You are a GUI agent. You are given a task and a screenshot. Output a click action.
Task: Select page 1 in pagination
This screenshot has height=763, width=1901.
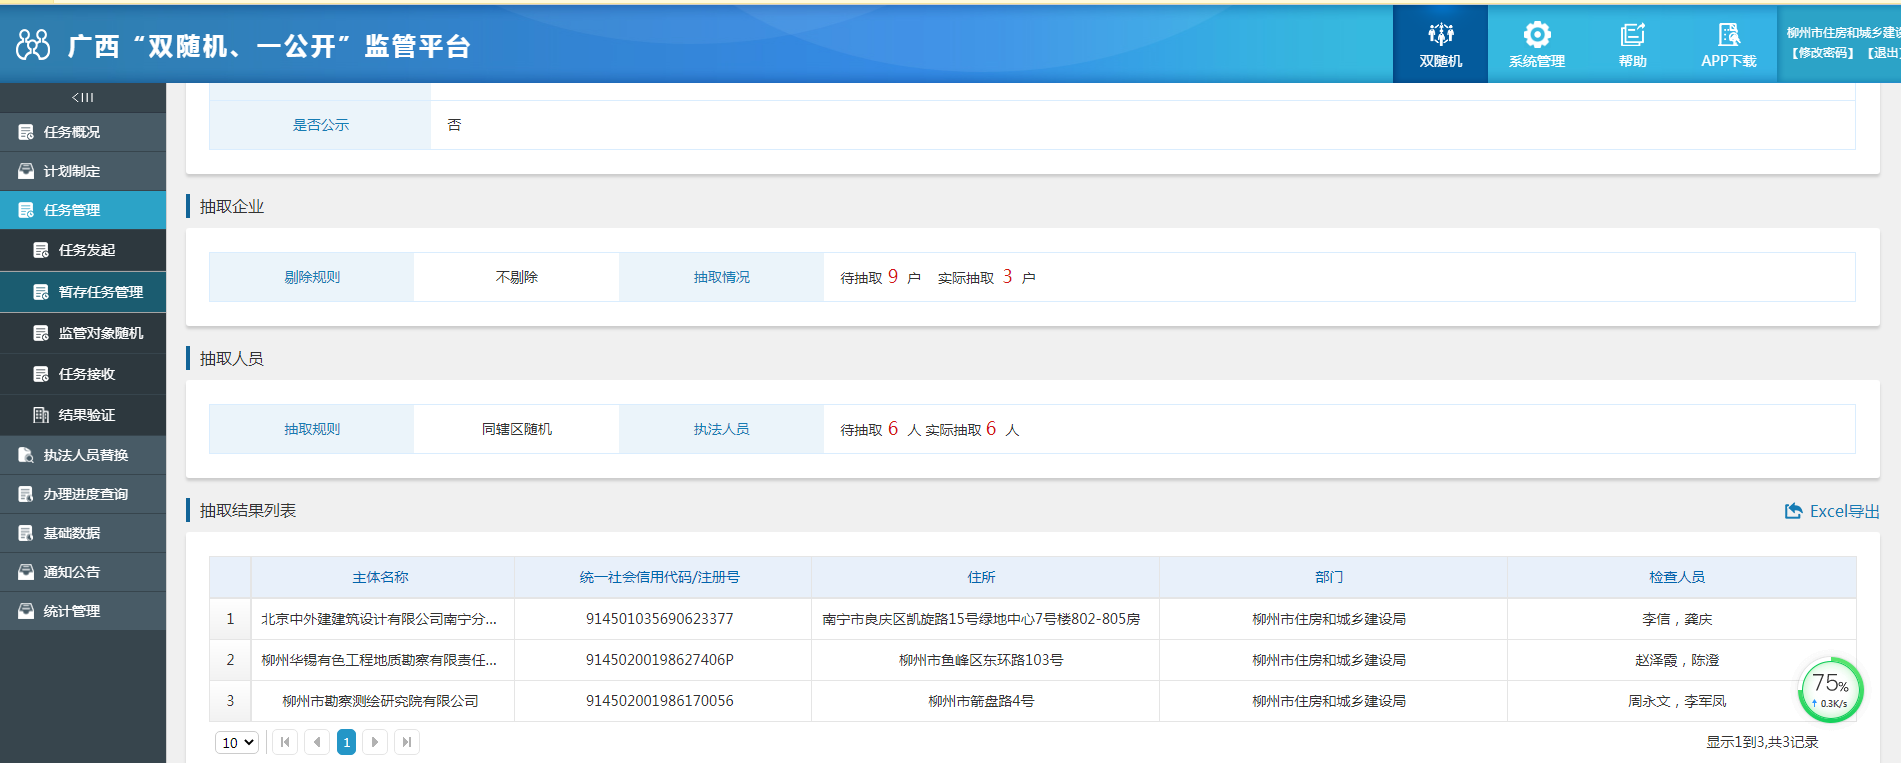346,742
